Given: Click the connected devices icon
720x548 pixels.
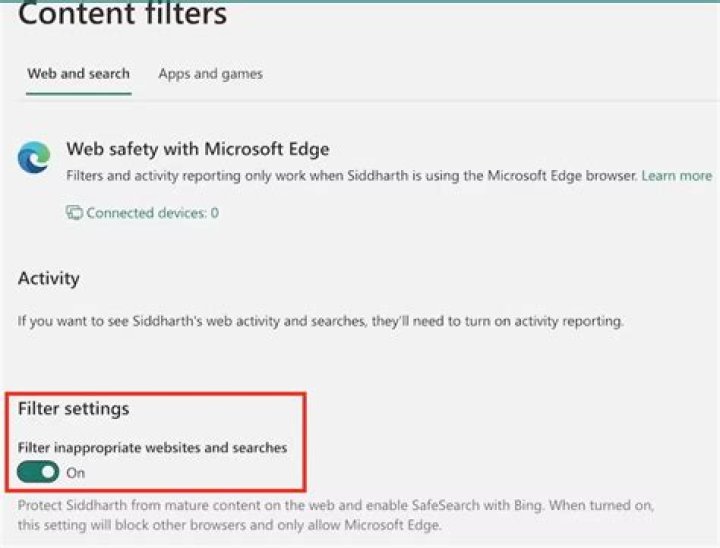Looking at the screenshot, I should (74, 213).
